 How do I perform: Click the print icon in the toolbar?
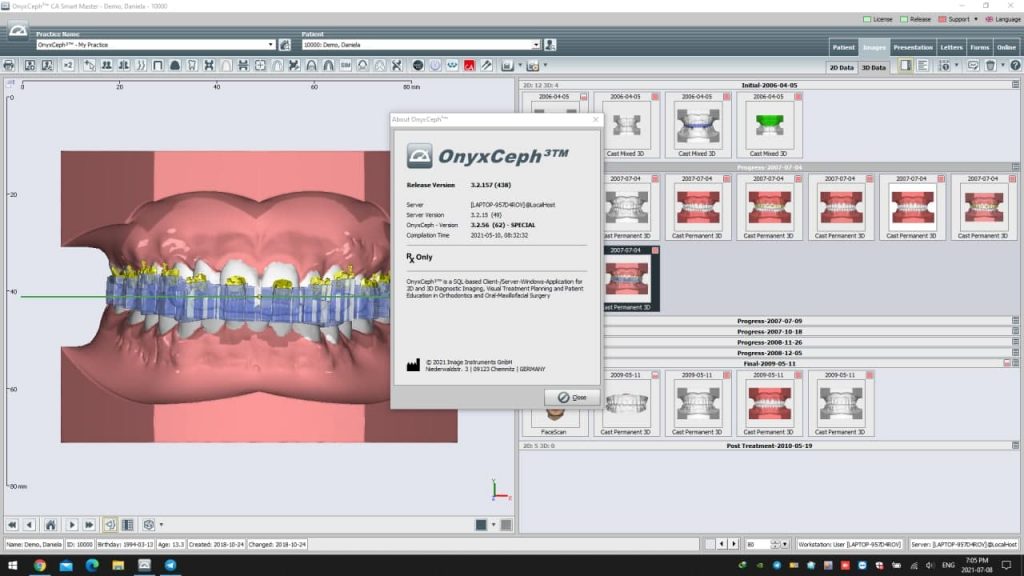(x=9, y=65)
